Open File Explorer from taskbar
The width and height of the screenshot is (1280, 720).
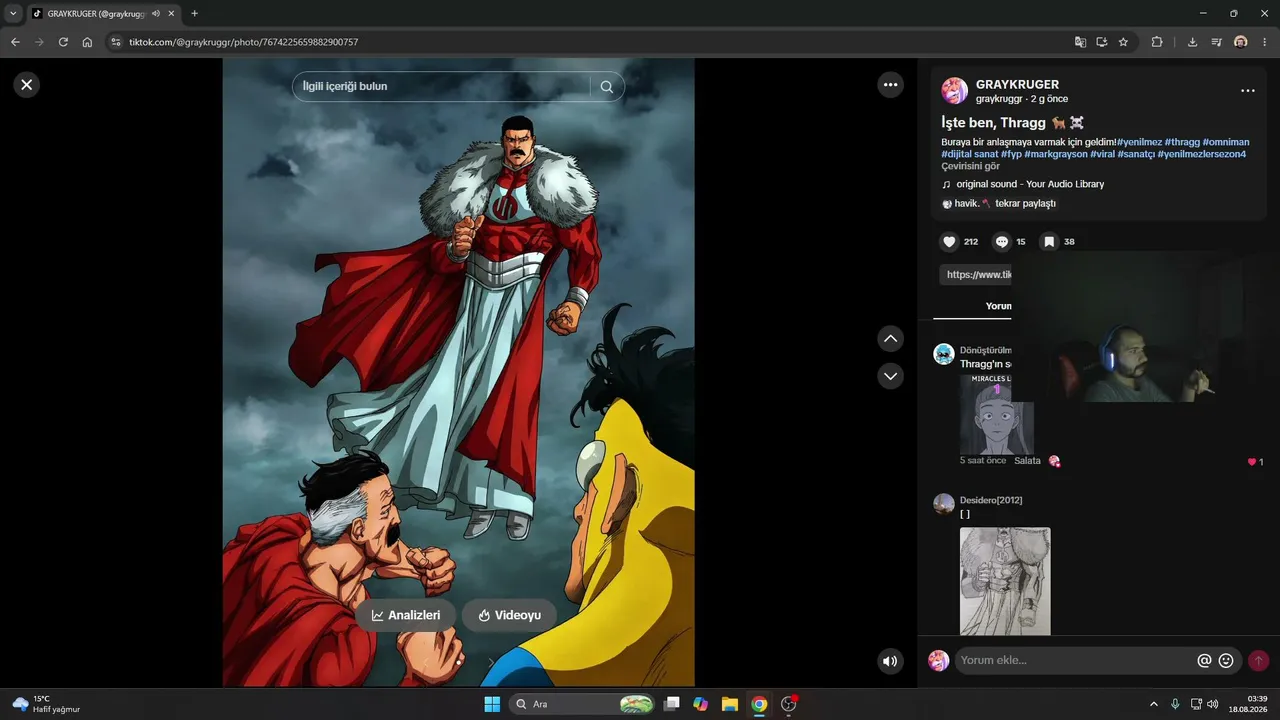[730, 704]
